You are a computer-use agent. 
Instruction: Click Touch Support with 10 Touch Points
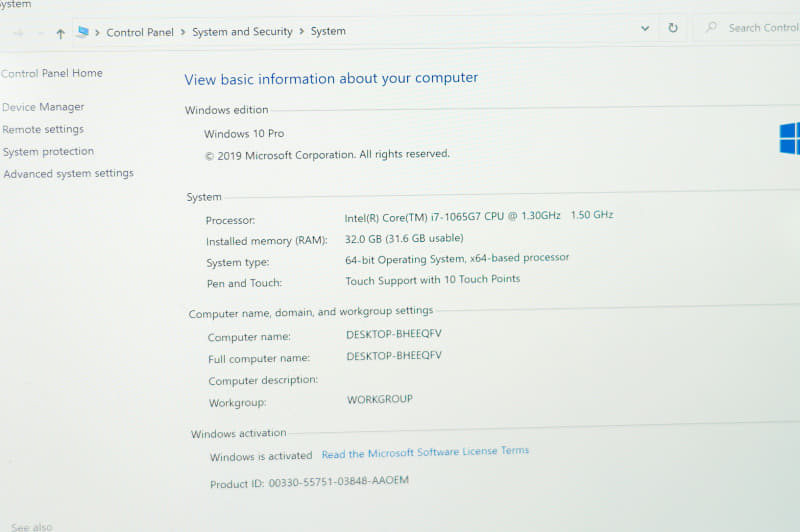433,280
